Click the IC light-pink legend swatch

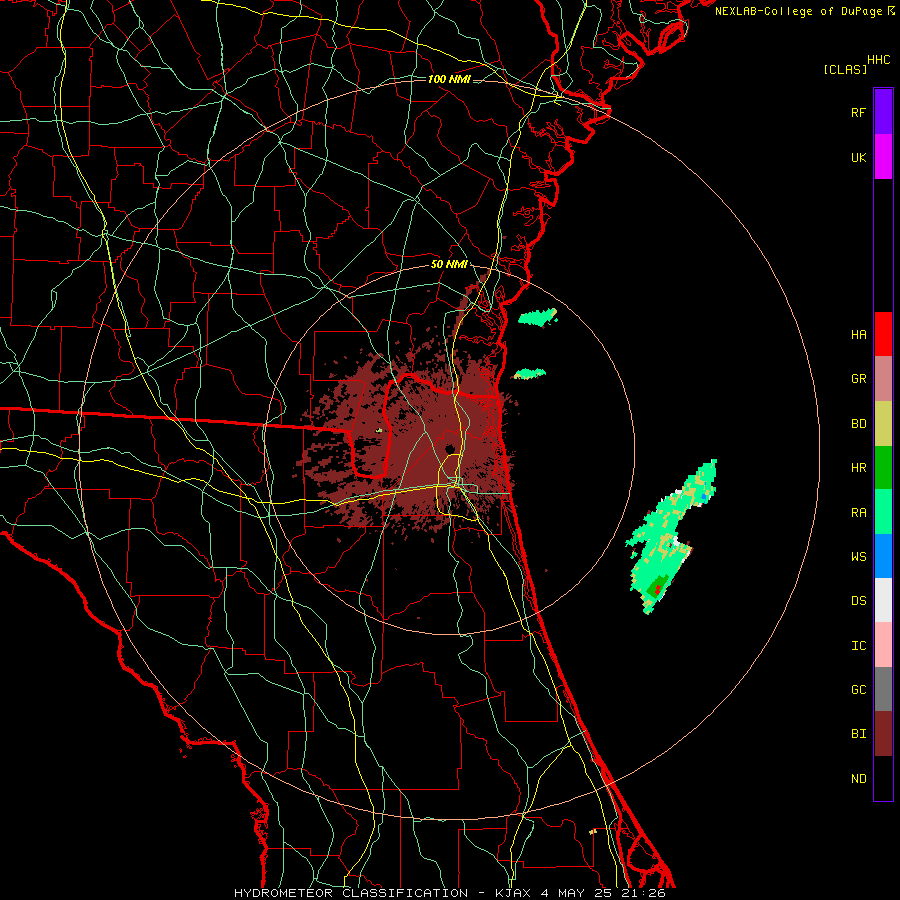pos(883,645)
